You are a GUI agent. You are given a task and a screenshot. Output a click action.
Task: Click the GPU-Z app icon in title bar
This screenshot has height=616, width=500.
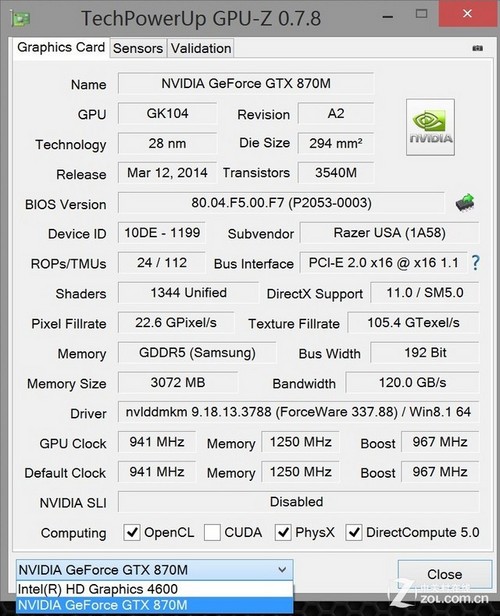[x=20, y=18]
